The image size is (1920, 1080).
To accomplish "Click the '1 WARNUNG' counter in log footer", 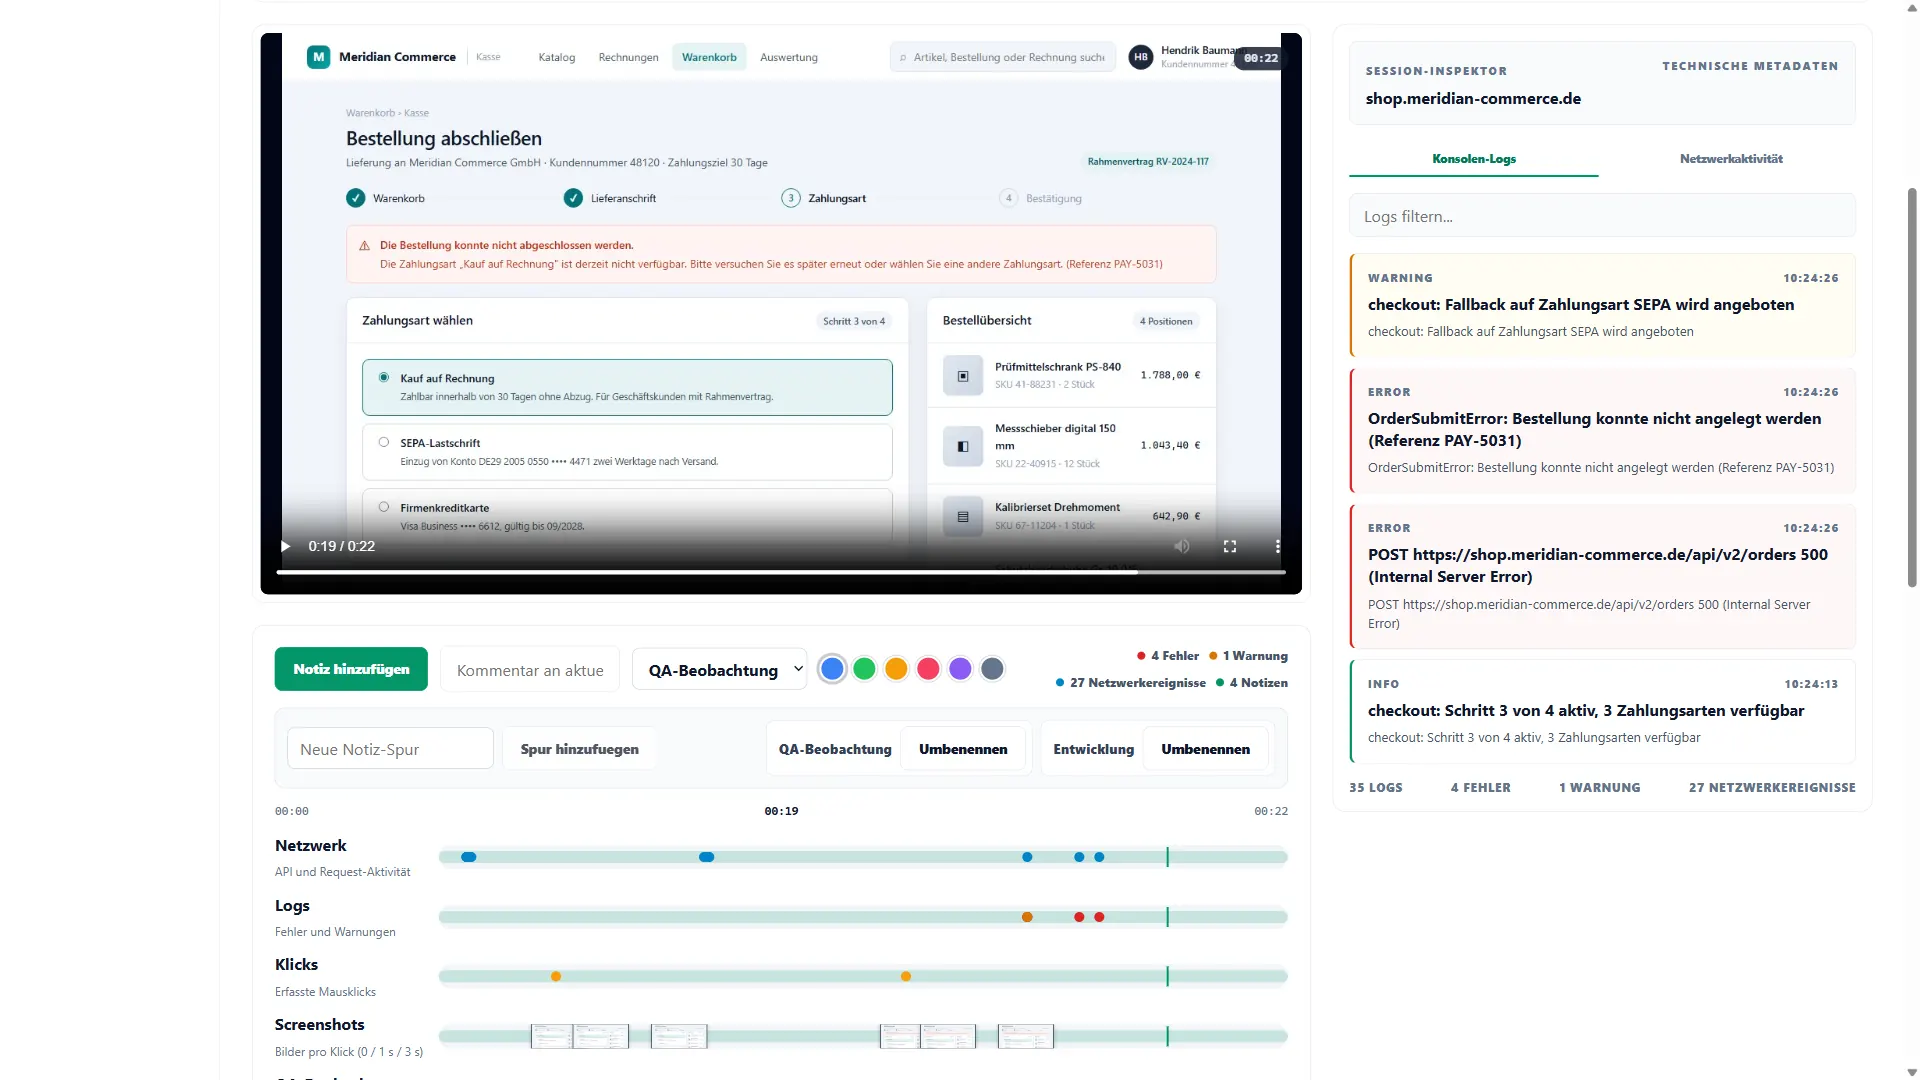I will pyautogui.click(x=1600, y=788).
